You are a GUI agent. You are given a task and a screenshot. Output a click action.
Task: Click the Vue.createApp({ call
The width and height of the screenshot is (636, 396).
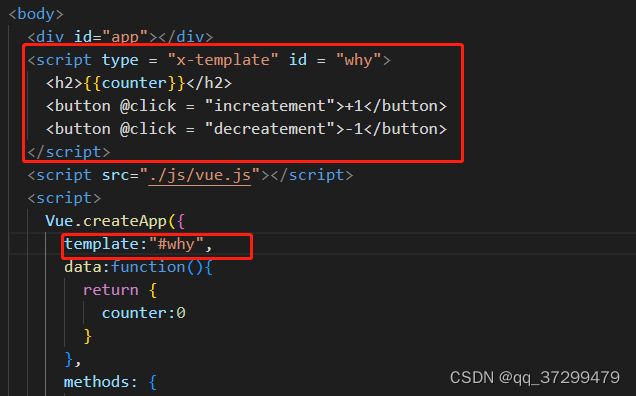tap(115, 221)
